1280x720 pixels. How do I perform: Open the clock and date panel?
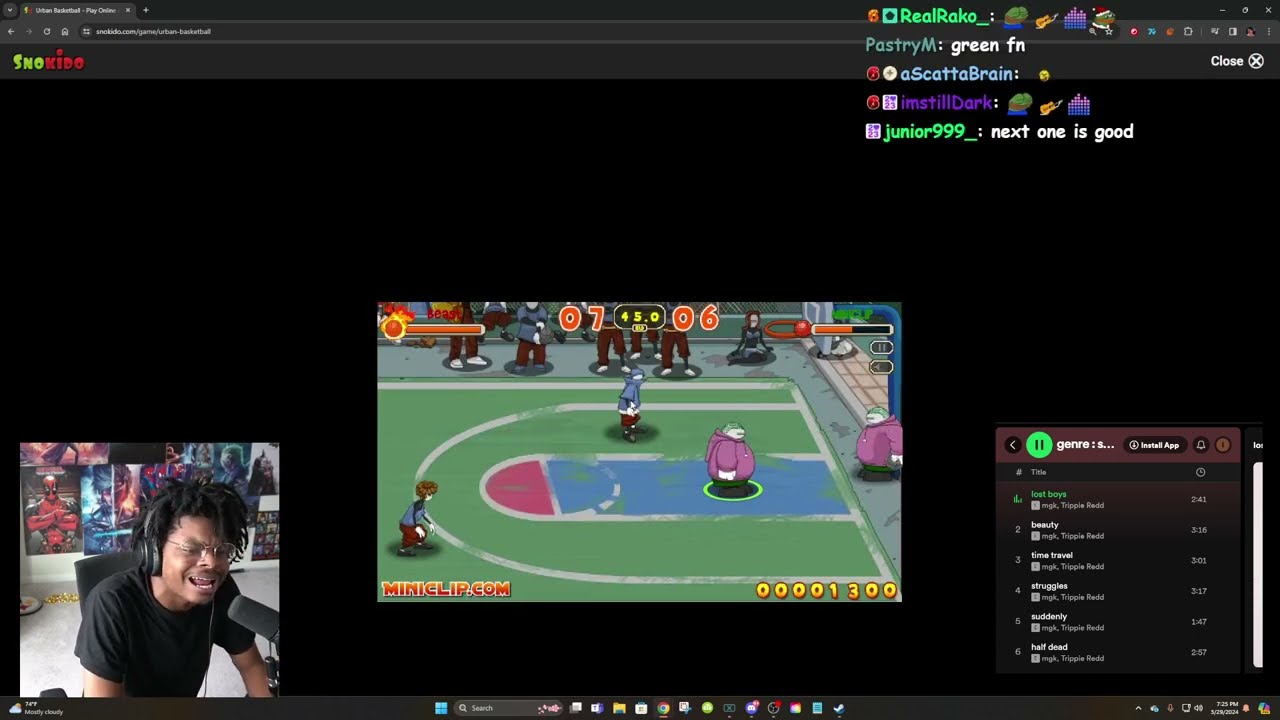coord(1224,708)
